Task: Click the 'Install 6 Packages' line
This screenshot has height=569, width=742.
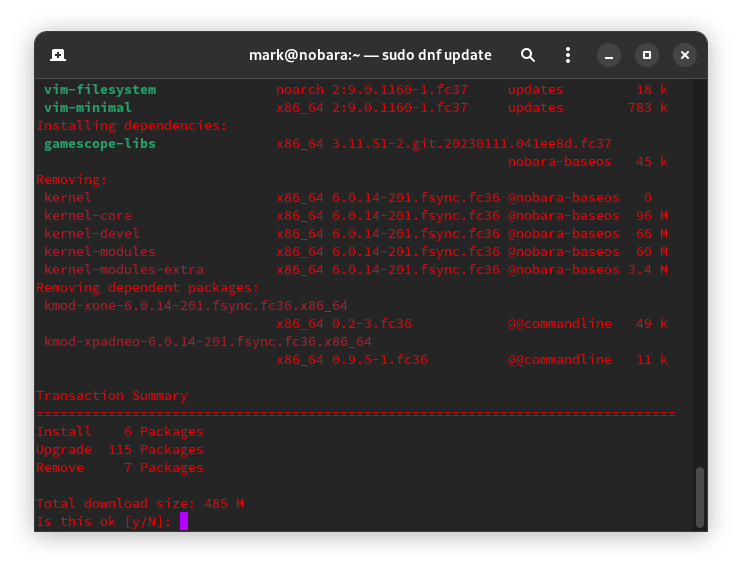Action: point(120,431)
